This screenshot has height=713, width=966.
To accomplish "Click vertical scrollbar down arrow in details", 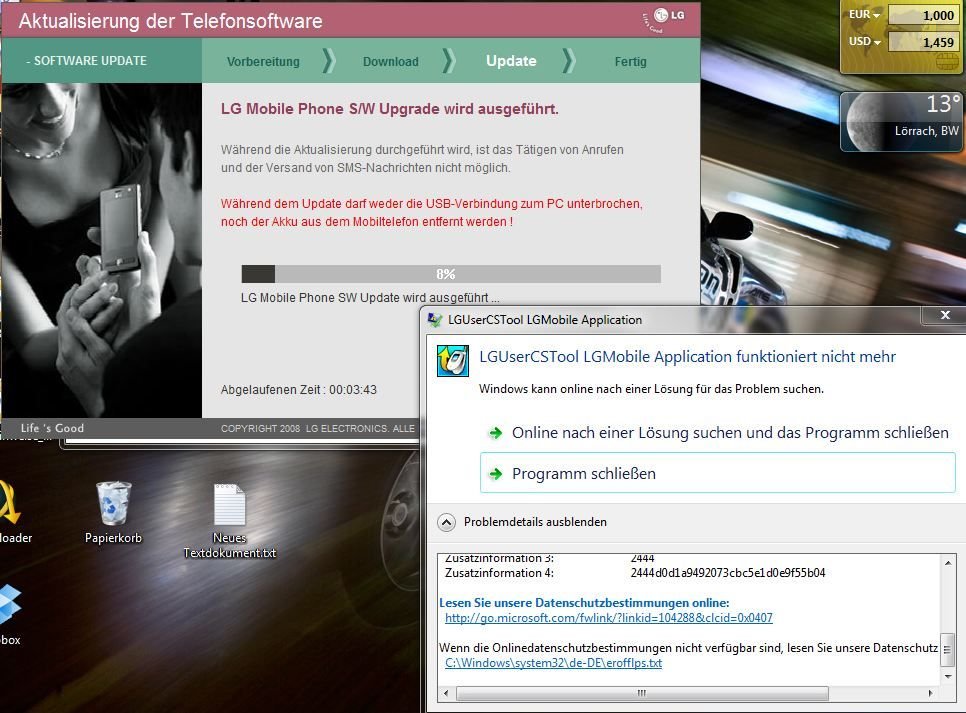I will click(x=948, y=677).
